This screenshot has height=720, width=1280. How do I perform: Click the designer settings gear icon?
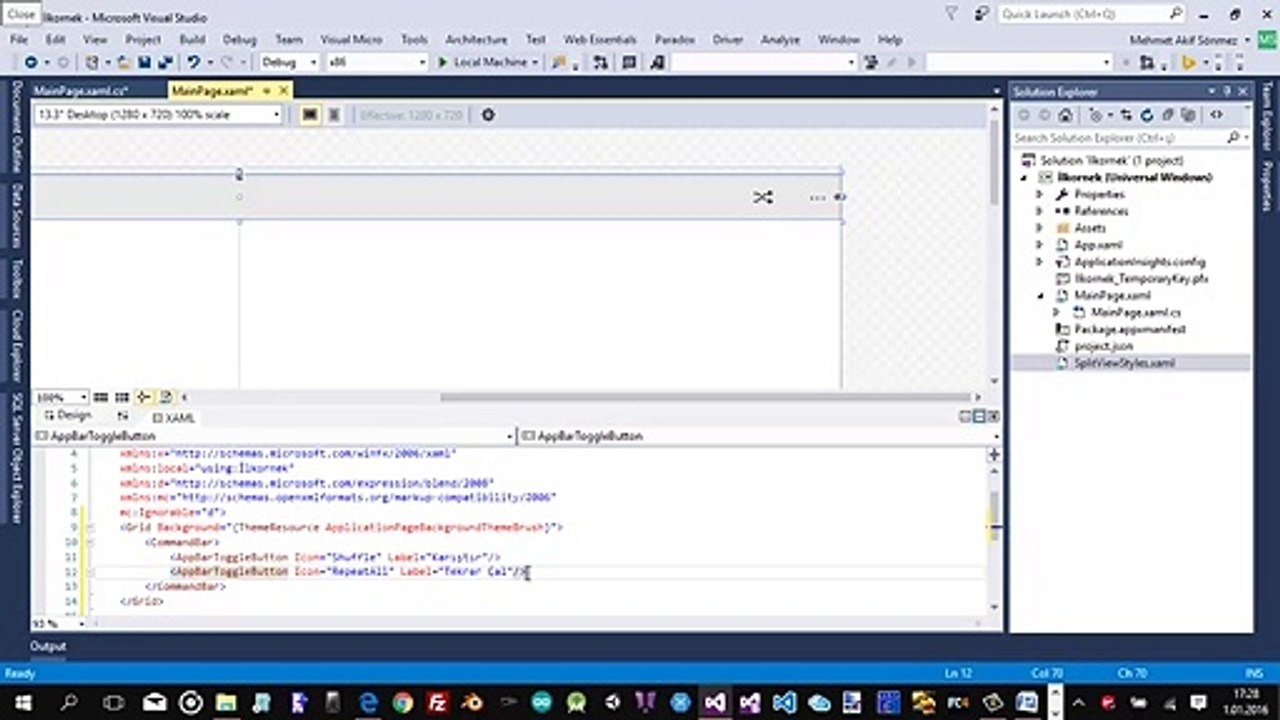coord(488,115)
